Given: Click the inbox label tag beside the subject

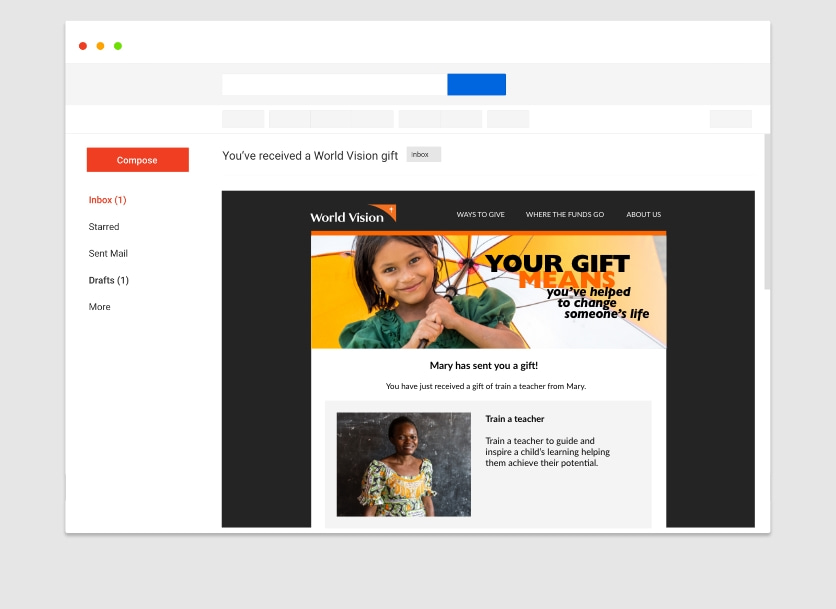Looking at the screenshot, I should pos(423,155).
